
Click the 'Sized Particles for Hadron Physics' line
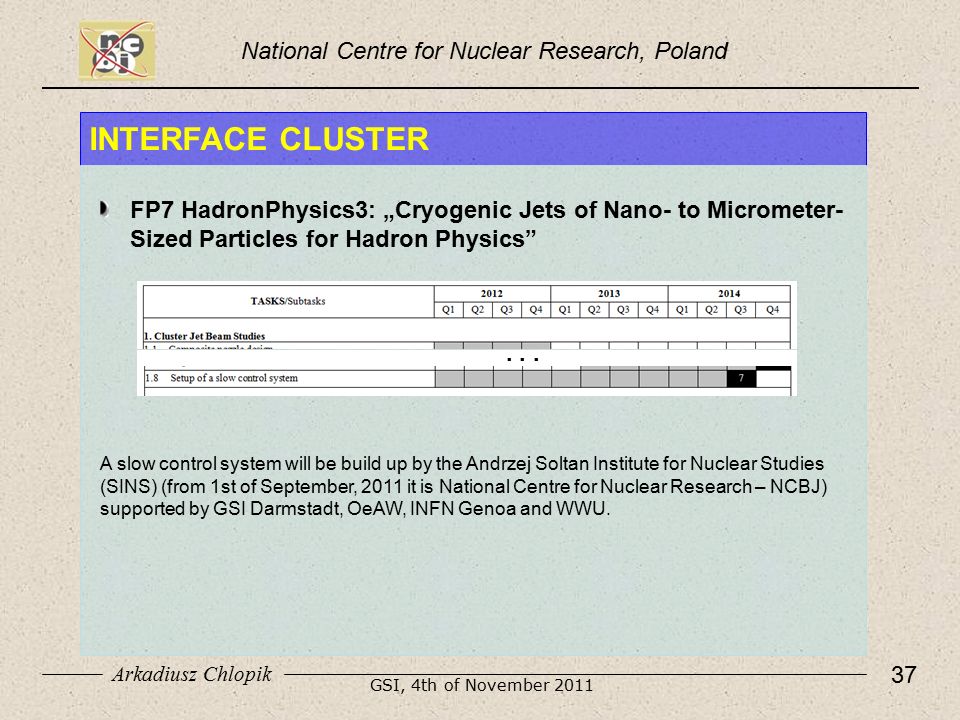click(x=333, y=239)
